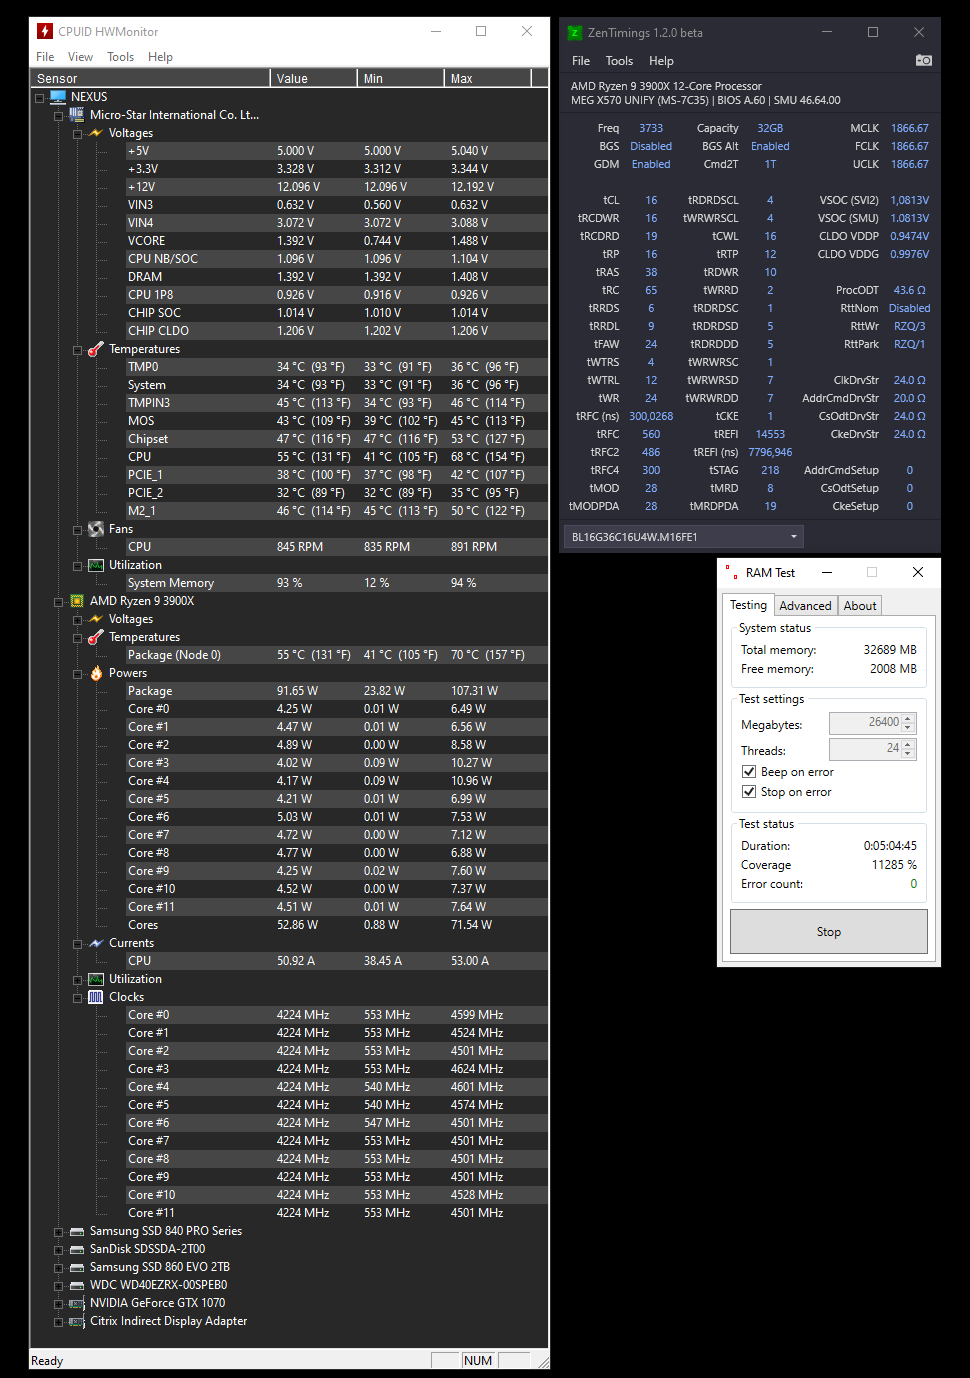Click the Clocks icon under AMD Ryzen 9 3900X
The width and height of the screenshot is (970, 1378).
click(x=97, y=996)
